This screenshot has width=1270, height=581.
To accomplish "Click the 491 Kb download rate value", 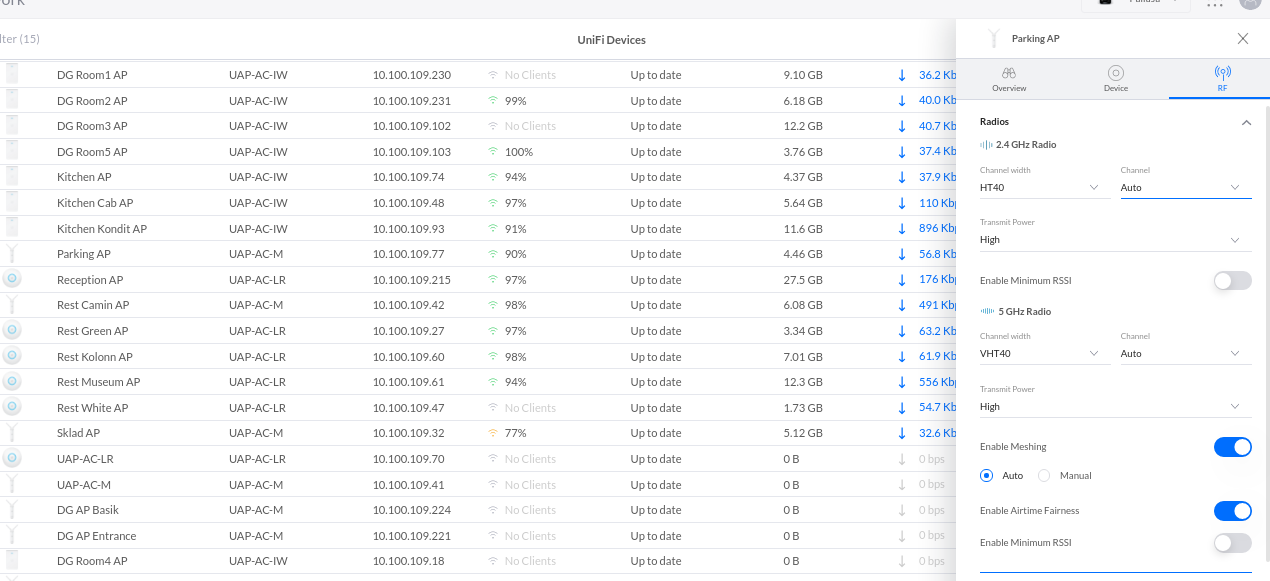I will pyautogui.click(x=937, y=305).
